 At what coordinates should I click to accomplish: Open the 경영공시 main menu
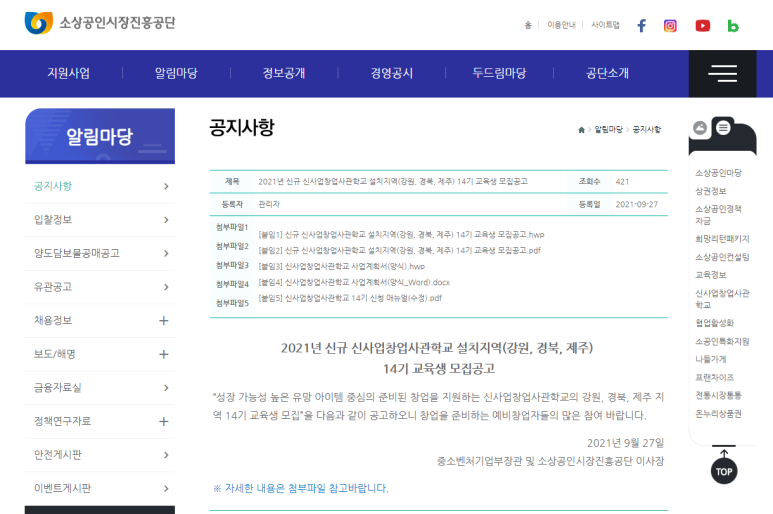391,73
